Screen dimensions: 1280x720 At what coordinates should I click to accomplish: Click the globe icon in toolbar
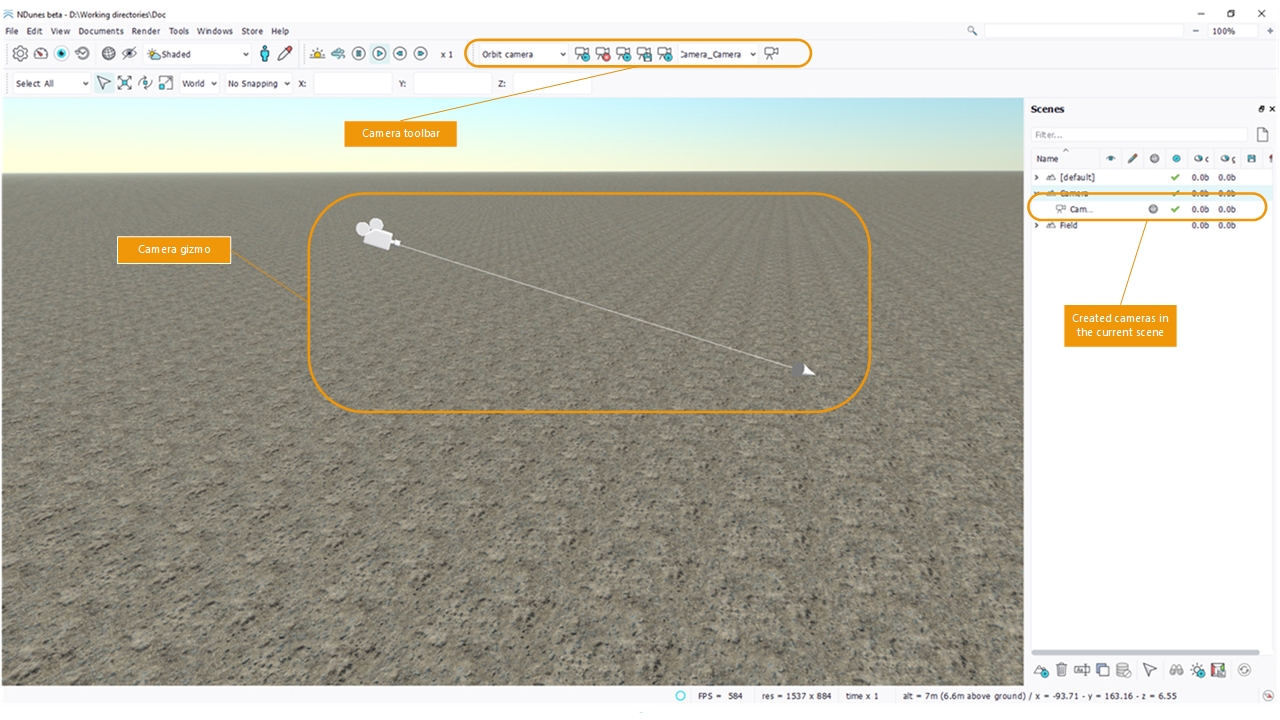coord(109,54)
